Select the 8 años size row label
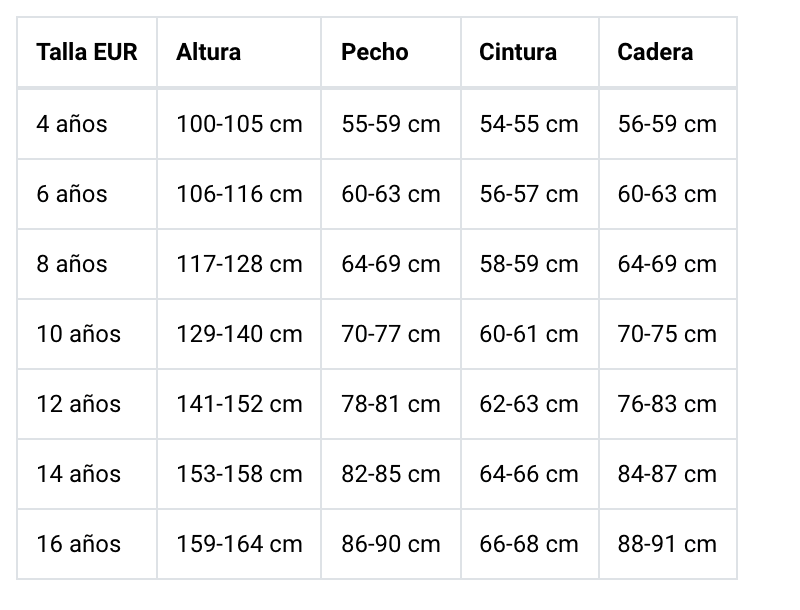This screenshot has height=610, width=800. click(x=72, y=264)
